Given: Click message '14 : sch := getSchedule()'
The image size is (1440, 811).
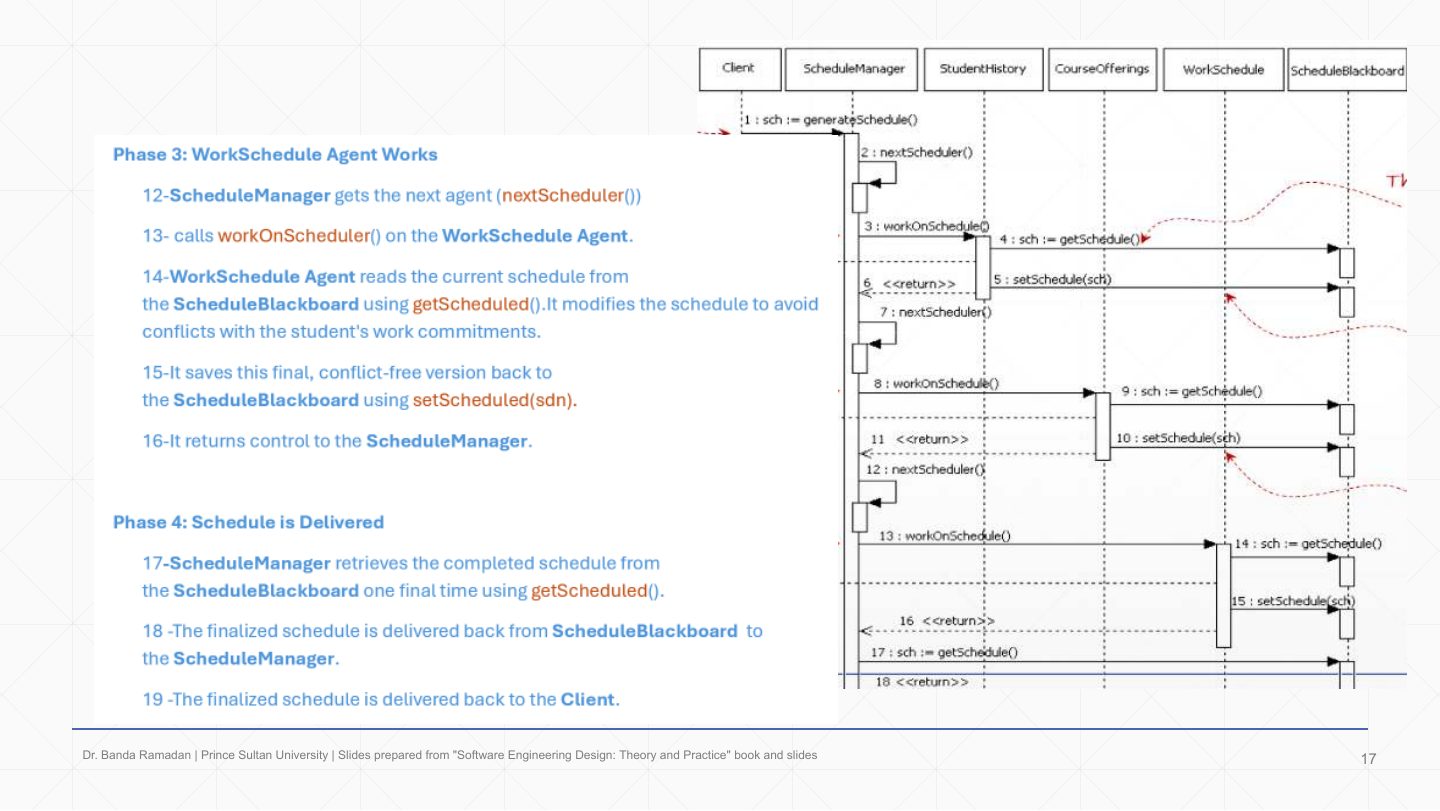Looking at the screenshot, I should coord(1308,544).
